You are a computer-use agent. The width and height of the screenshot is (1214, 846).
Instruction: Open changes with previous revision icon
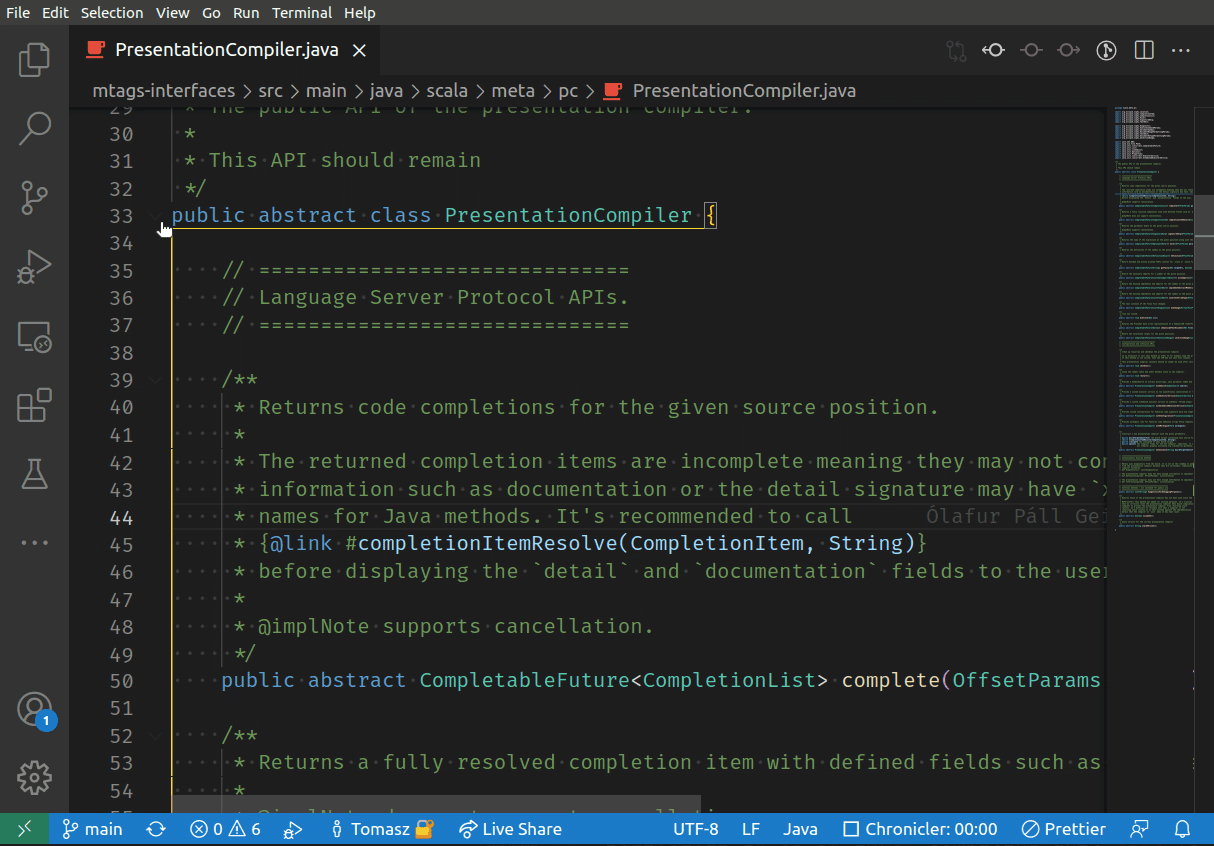(993, 50)
